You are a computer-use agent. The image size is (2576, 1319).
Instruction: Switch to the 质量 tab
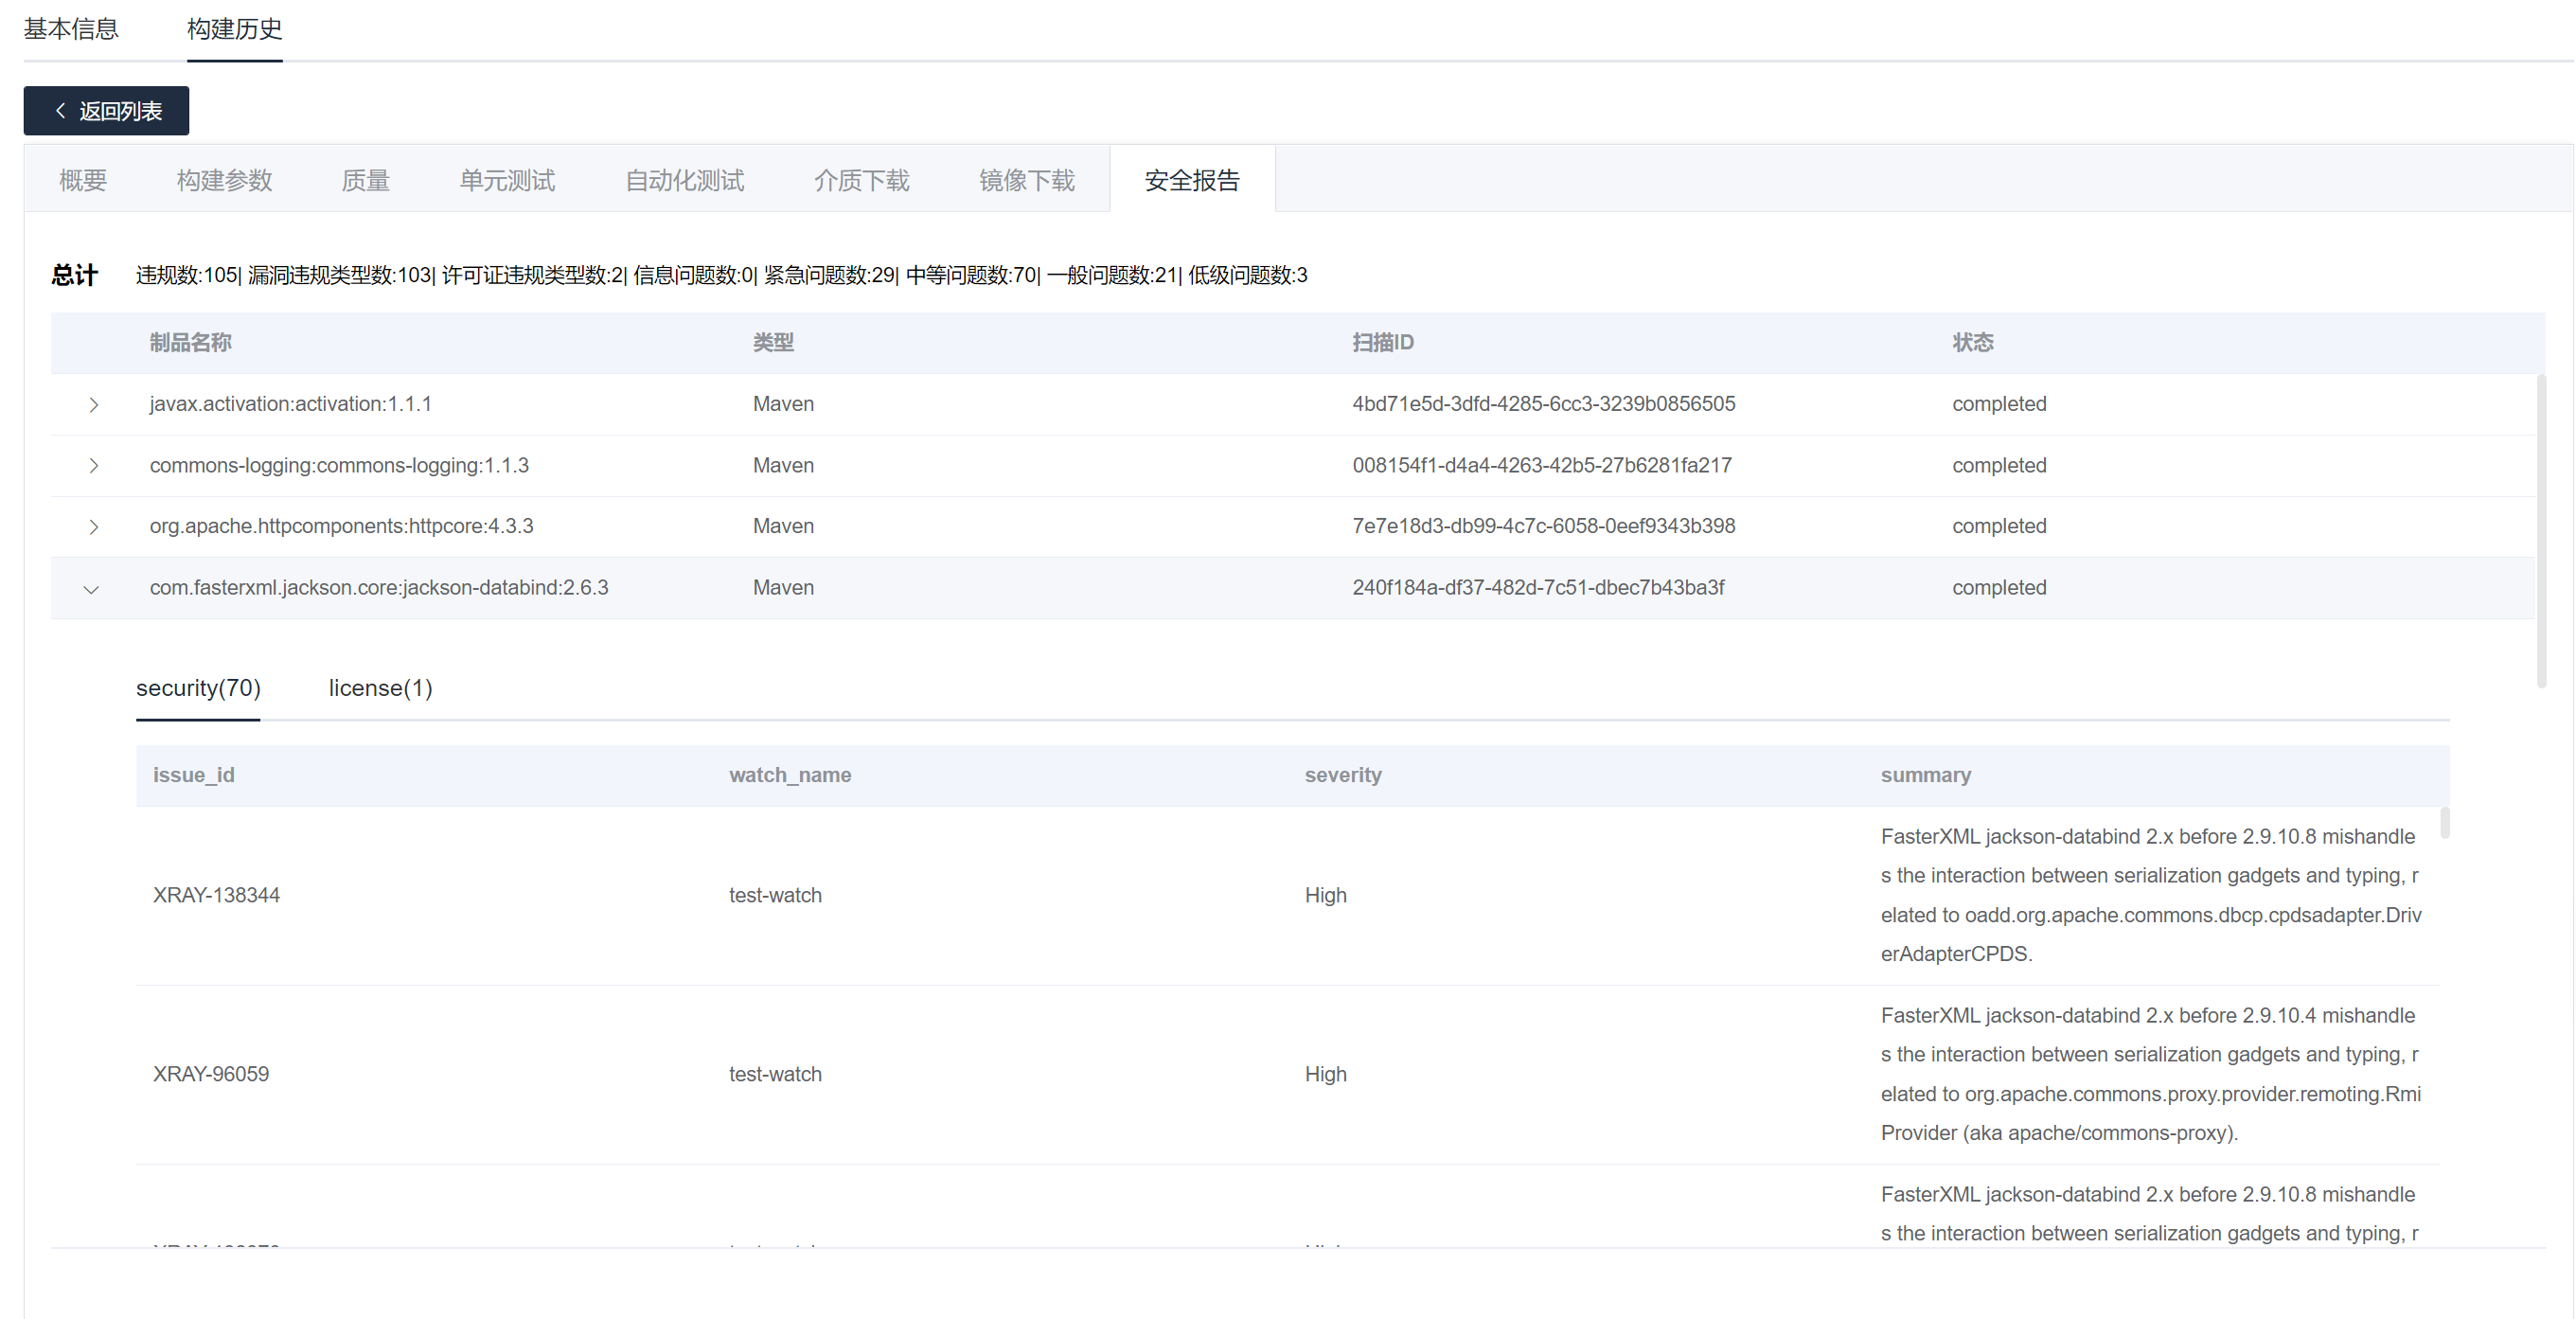pos(365,180)
